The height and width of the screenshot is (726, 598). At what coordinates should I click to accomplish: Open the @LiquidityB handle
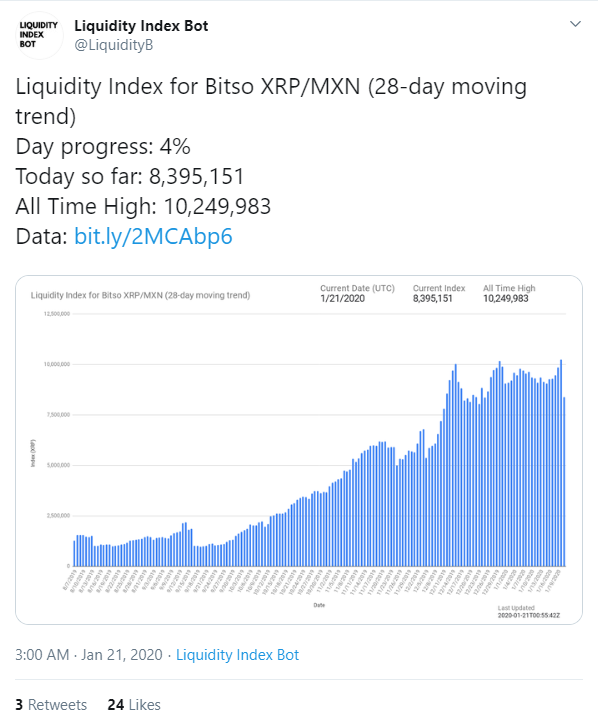(113, 45)
